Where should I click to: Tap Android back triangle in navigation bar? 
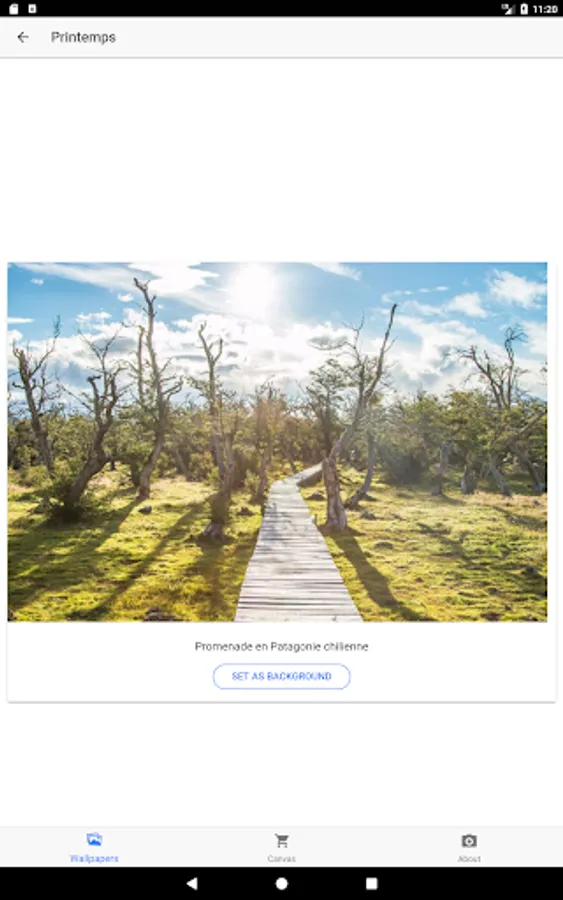click(192, 883)
